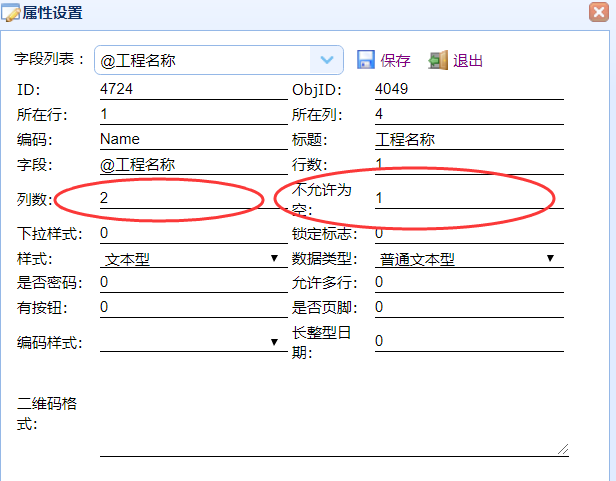Click the text area resize handle

point(563,449)
